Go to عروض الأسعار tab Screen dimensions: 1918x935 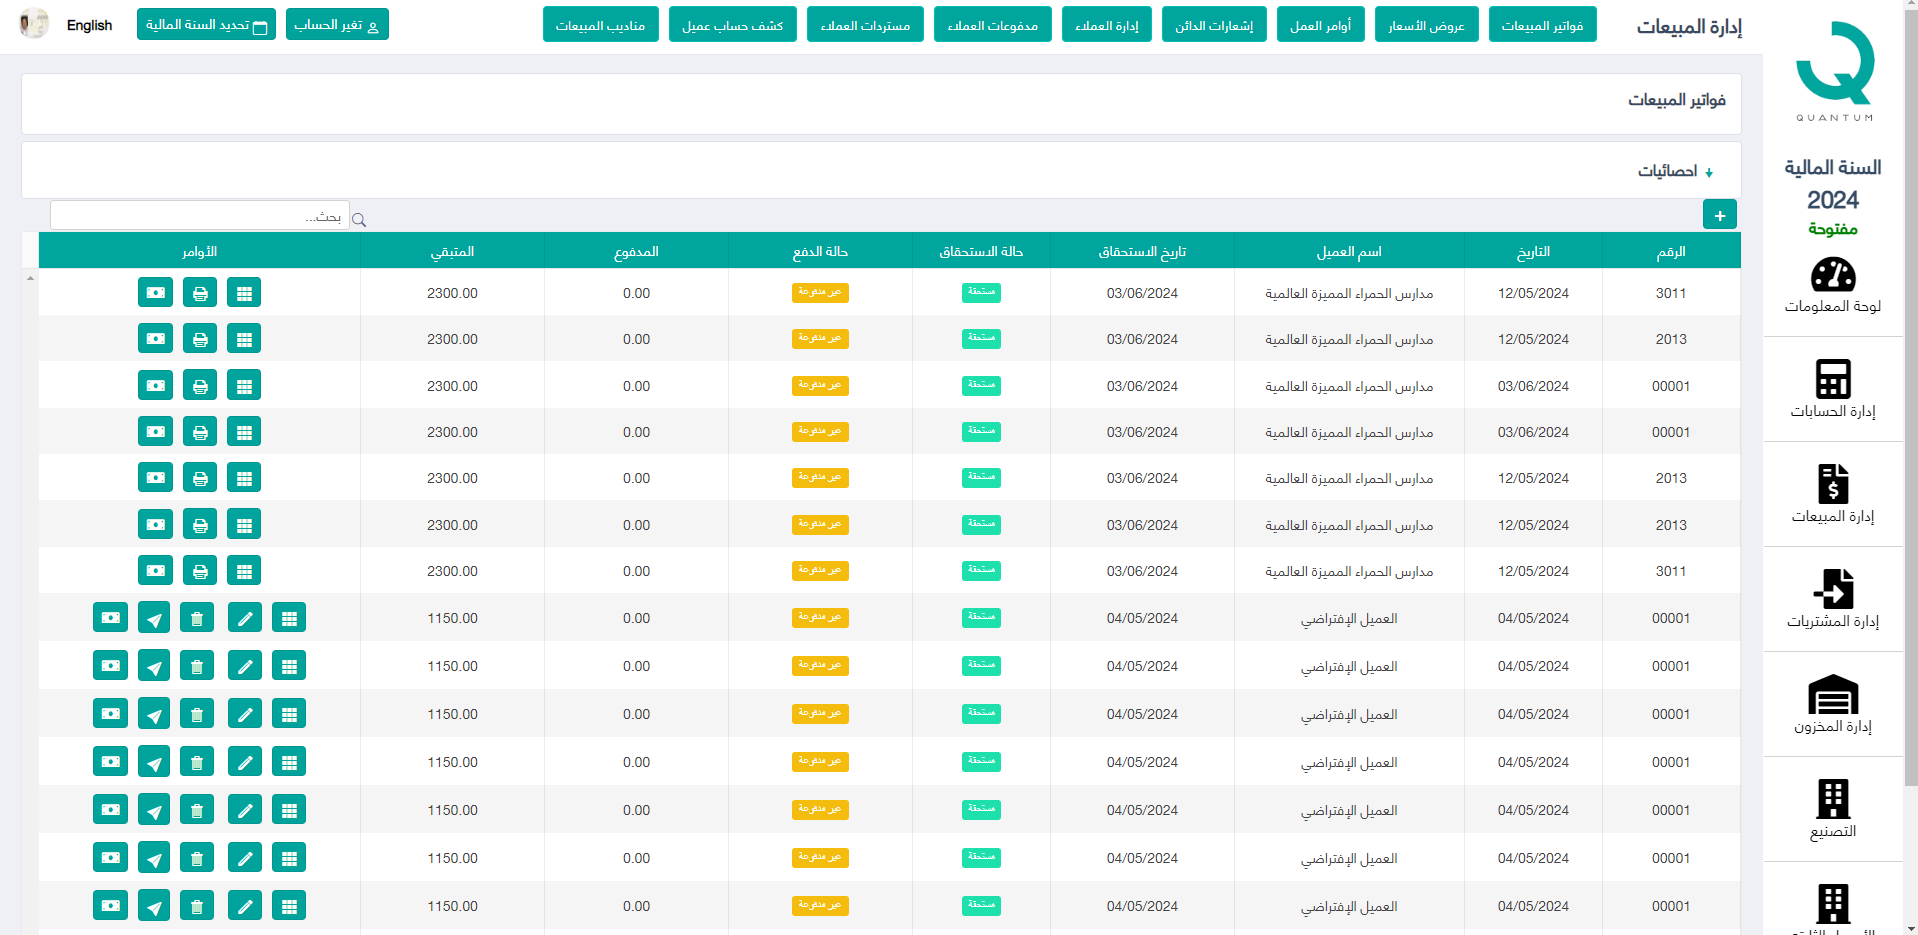pos(1426,25)
